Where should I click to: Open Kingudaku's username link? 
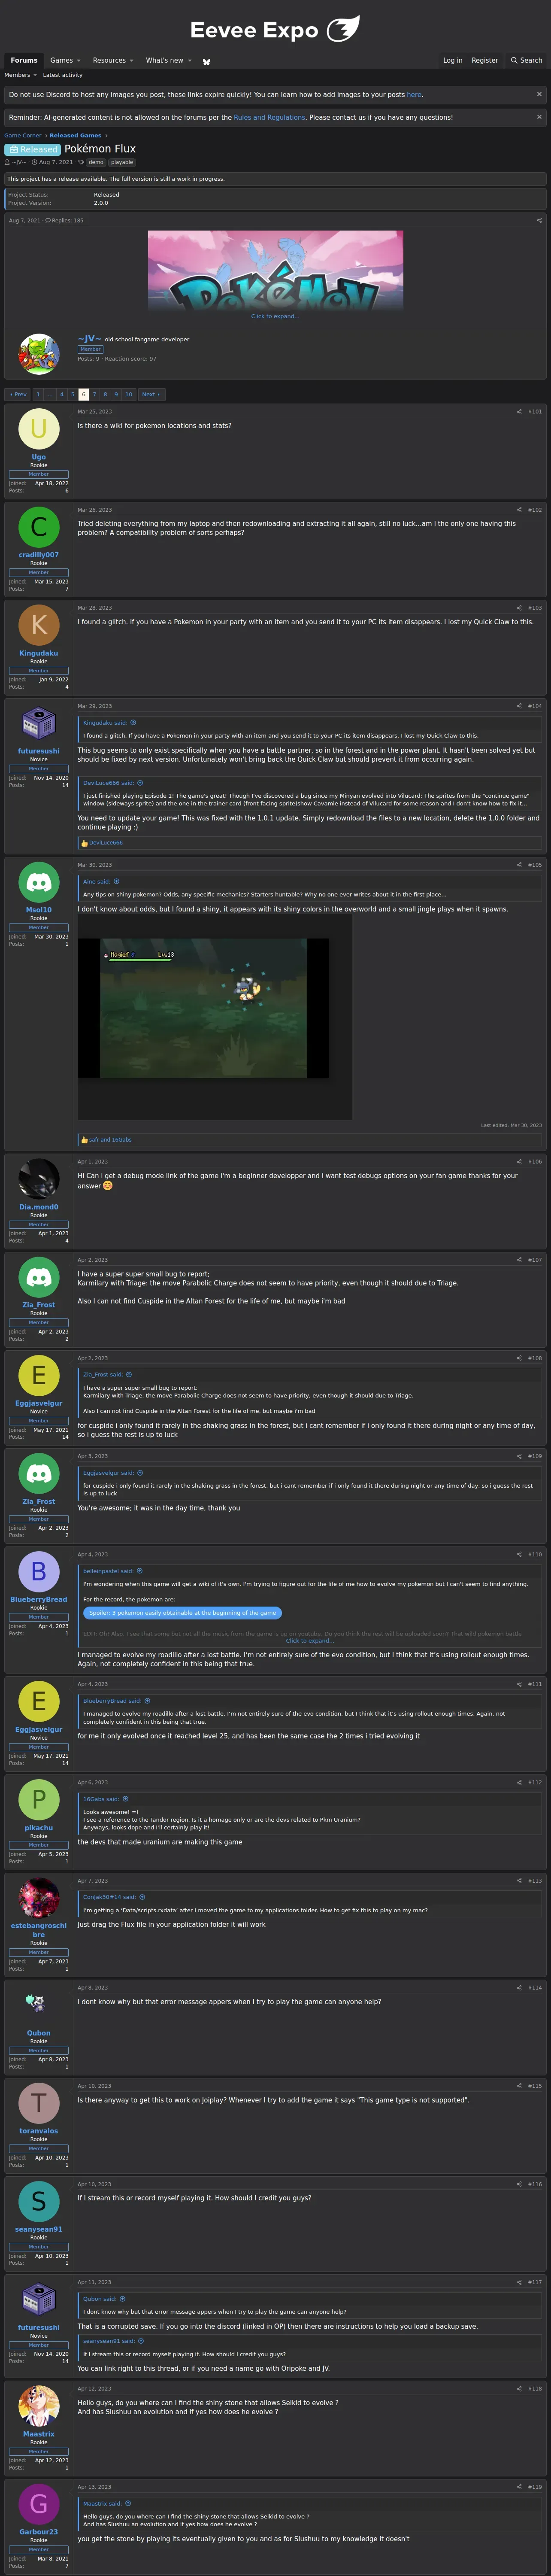pyautogui.click(x=39, y=653)
